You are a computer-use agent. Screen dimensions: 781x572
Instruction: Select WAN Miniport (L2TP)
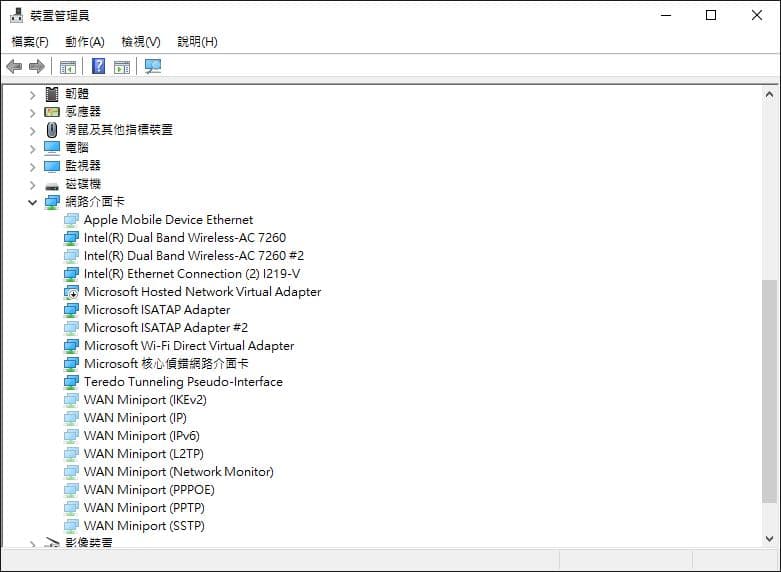[143, 453]
